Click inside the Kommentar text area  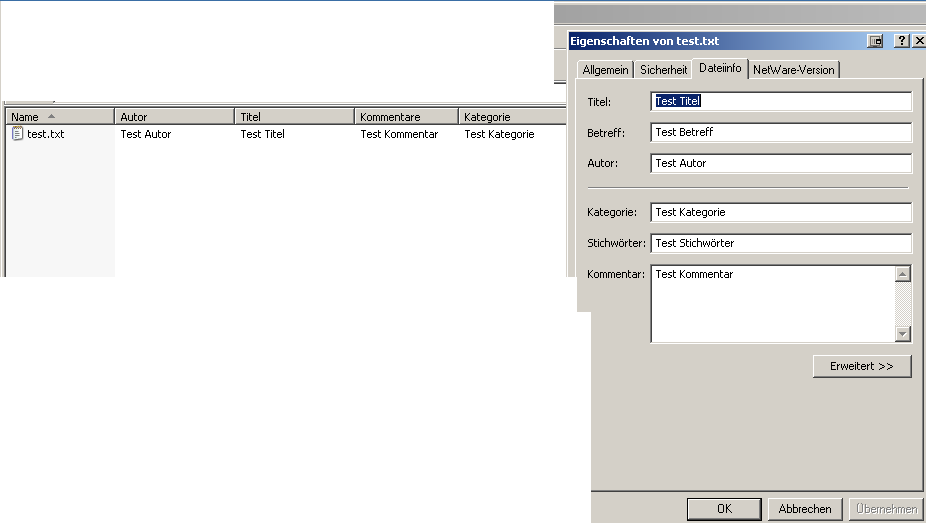tap(770, 303)
